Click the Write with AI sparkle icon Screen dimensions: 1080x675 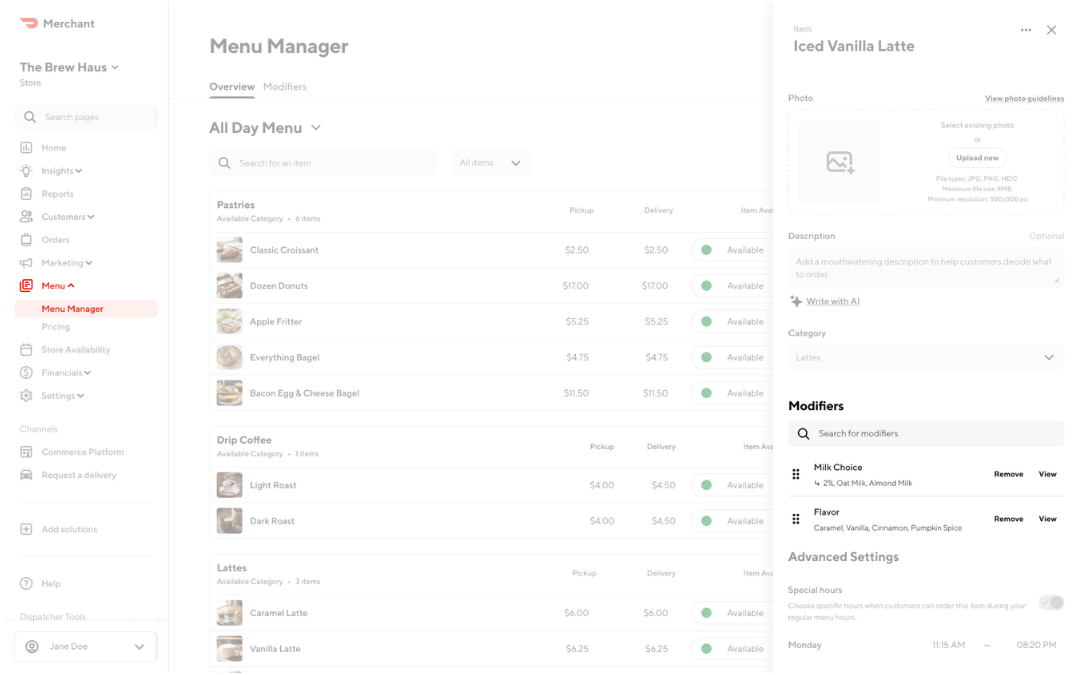point(796,301)
